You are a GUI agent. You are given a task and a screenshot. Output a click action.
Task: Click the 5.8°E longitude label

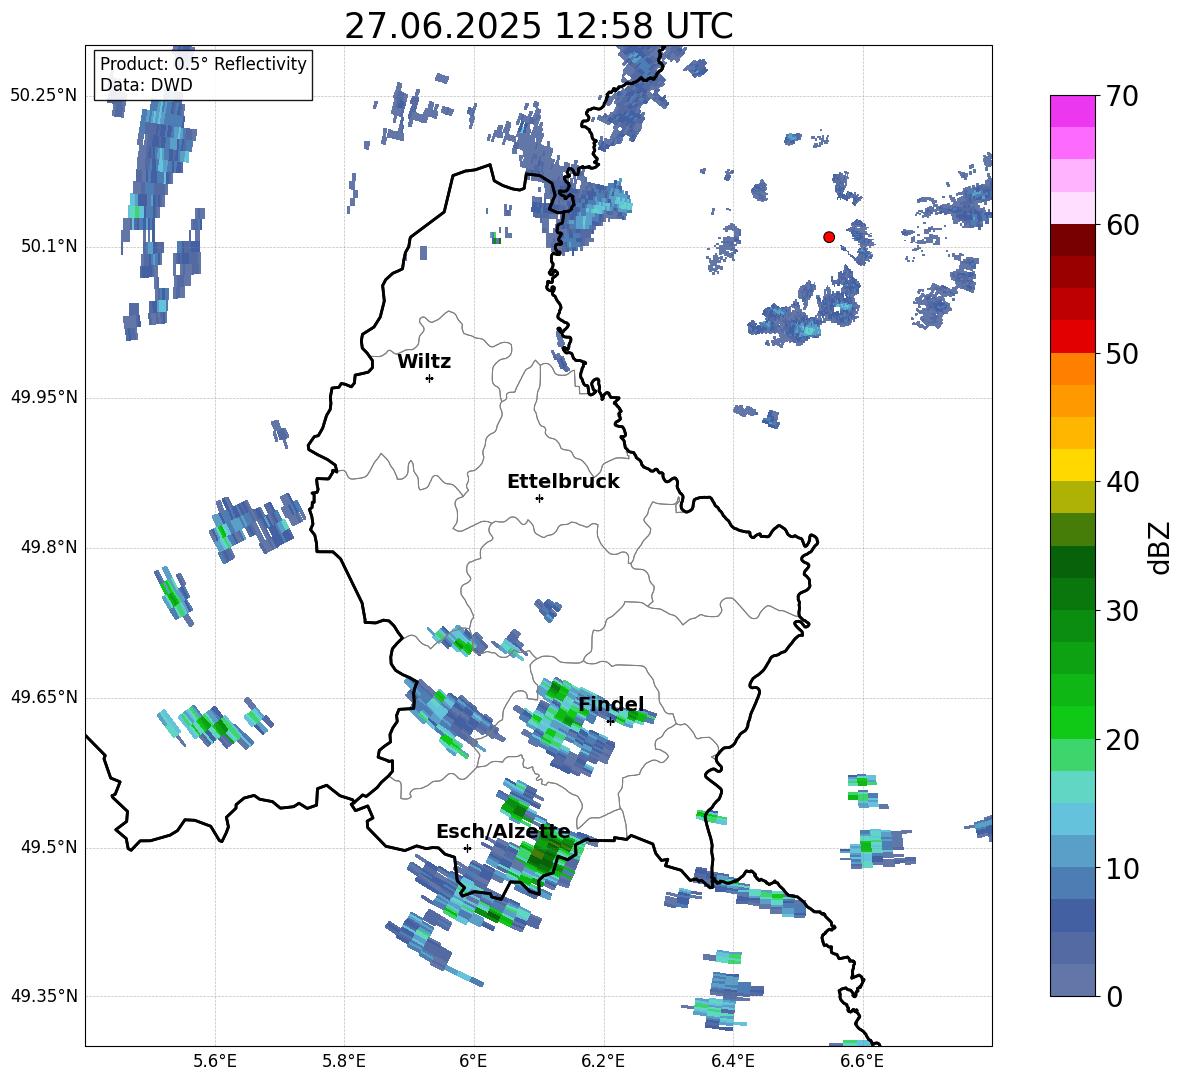click(x=344, y=1061)
